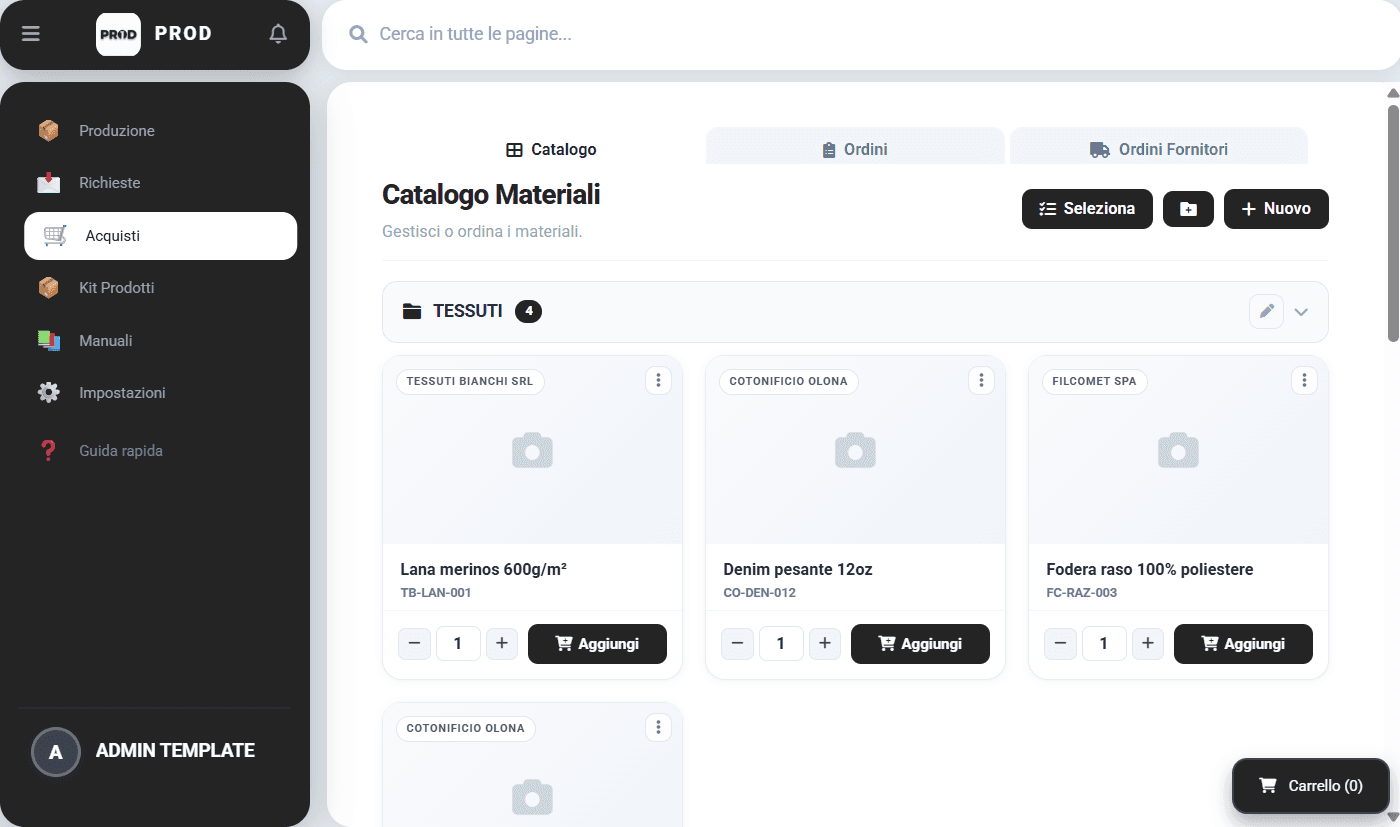
Task: Open the three-dot menu on the Filcomet Spa card
Action: click(x=1304, y=381)
